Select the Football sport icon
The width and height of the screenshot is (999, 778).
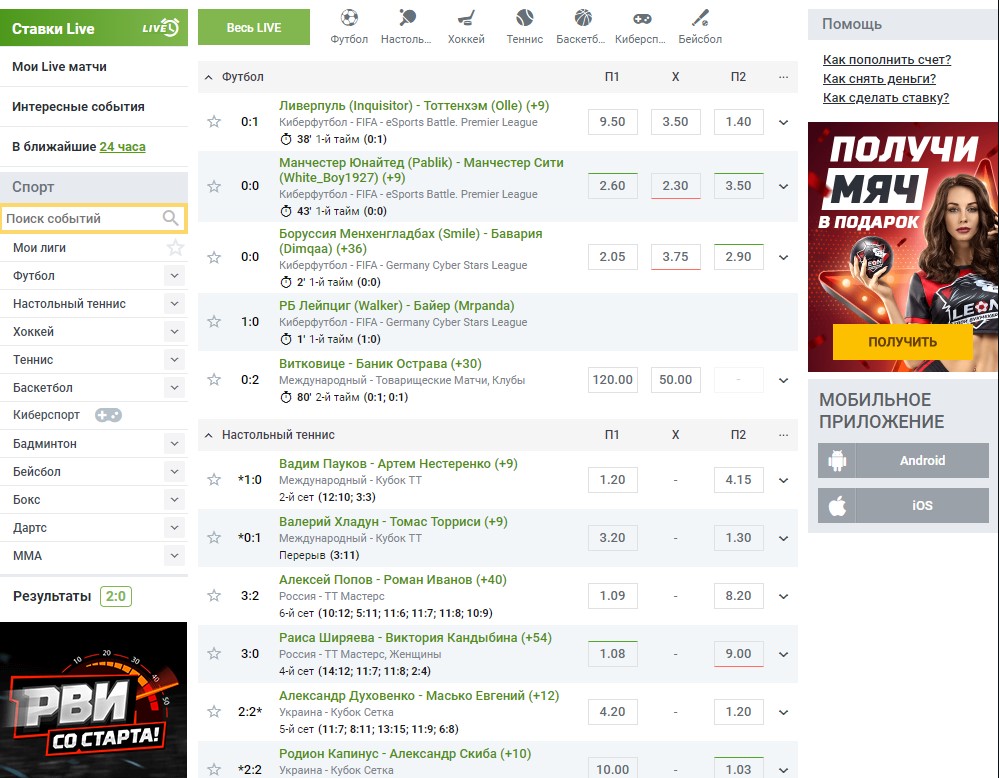coord(349,18)
